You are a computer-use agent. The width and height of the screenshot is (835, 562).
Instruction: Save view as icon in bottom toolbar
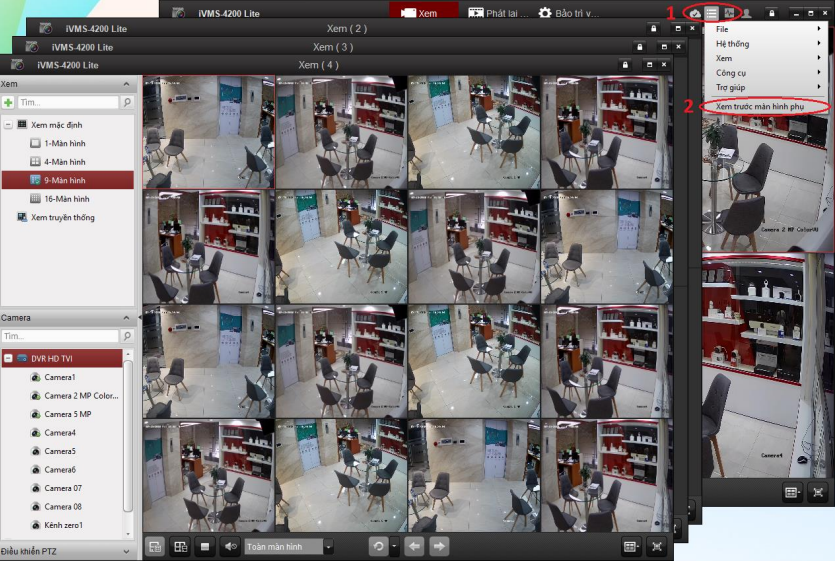[x=181, y=547]
